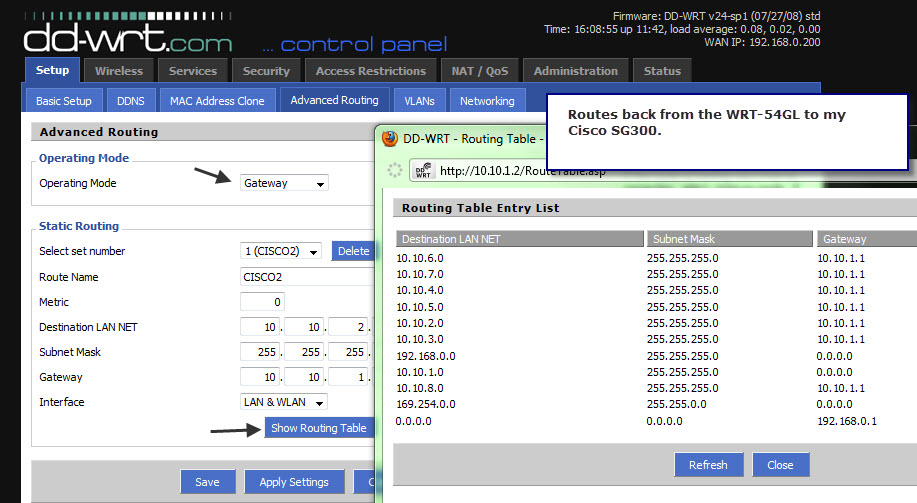Screen dimensions: 917x503
Task: Click the Metric input field
Action: [x=262, y=302]
